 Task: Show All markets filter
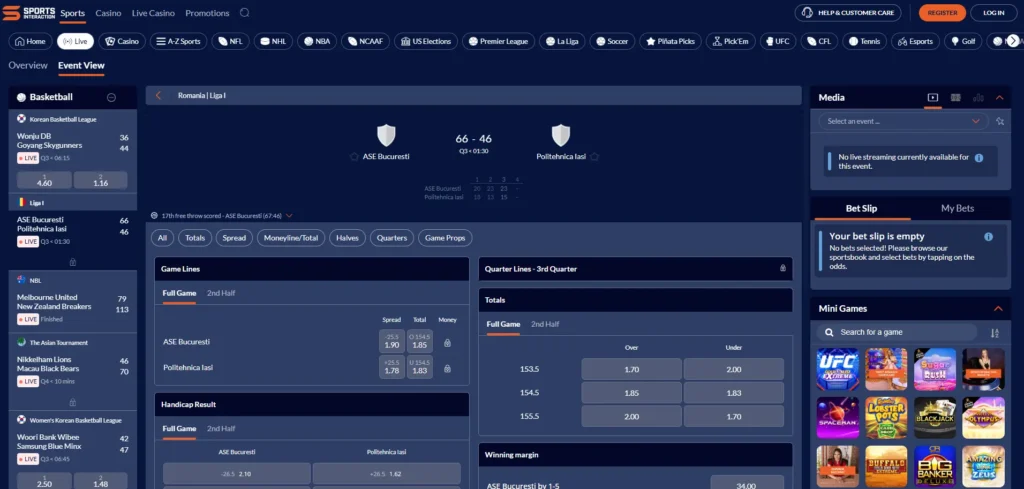[163, 238]
